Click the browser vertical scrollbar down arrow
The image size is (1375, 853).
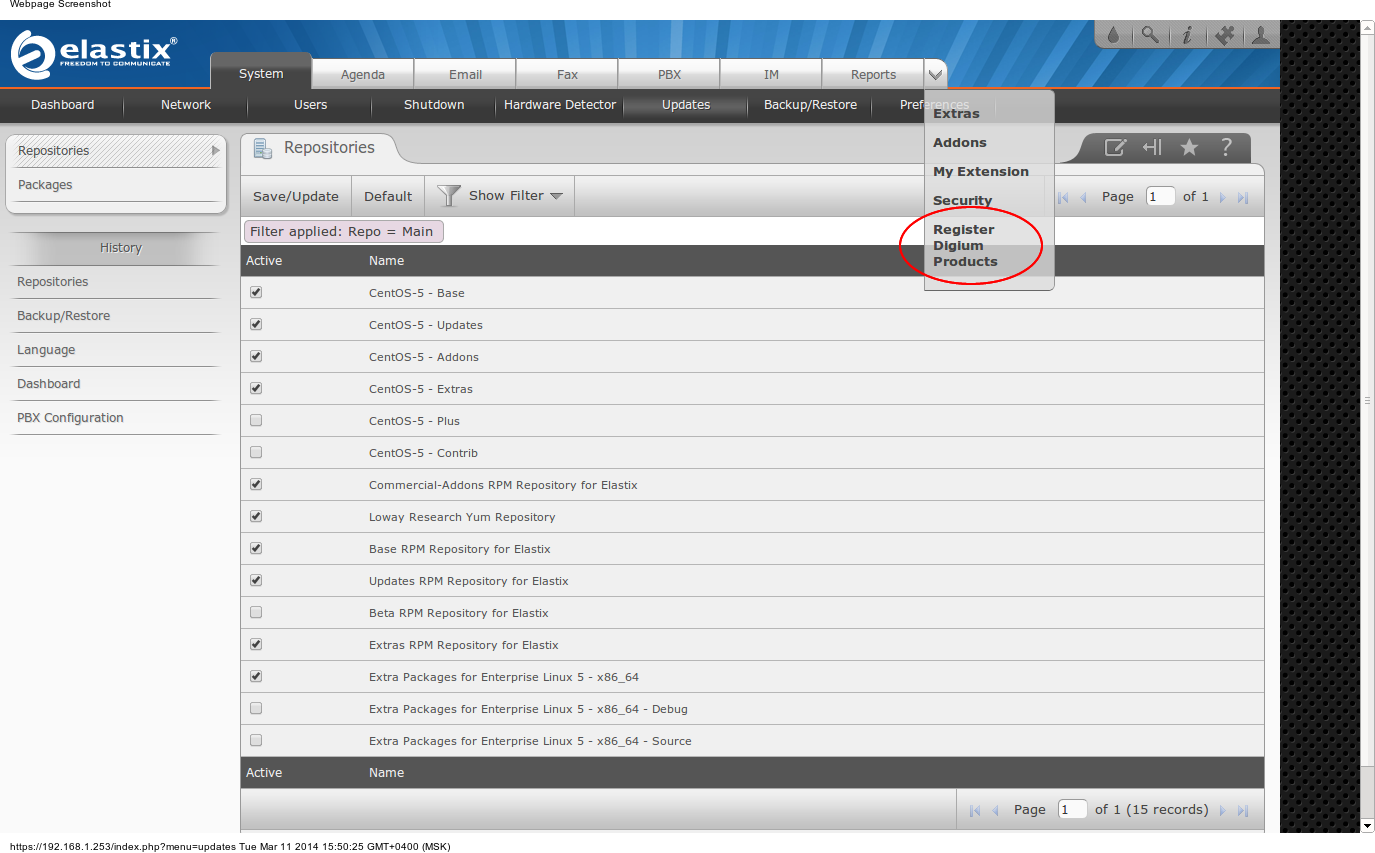pyautogui.click(x=1368, y=826)
